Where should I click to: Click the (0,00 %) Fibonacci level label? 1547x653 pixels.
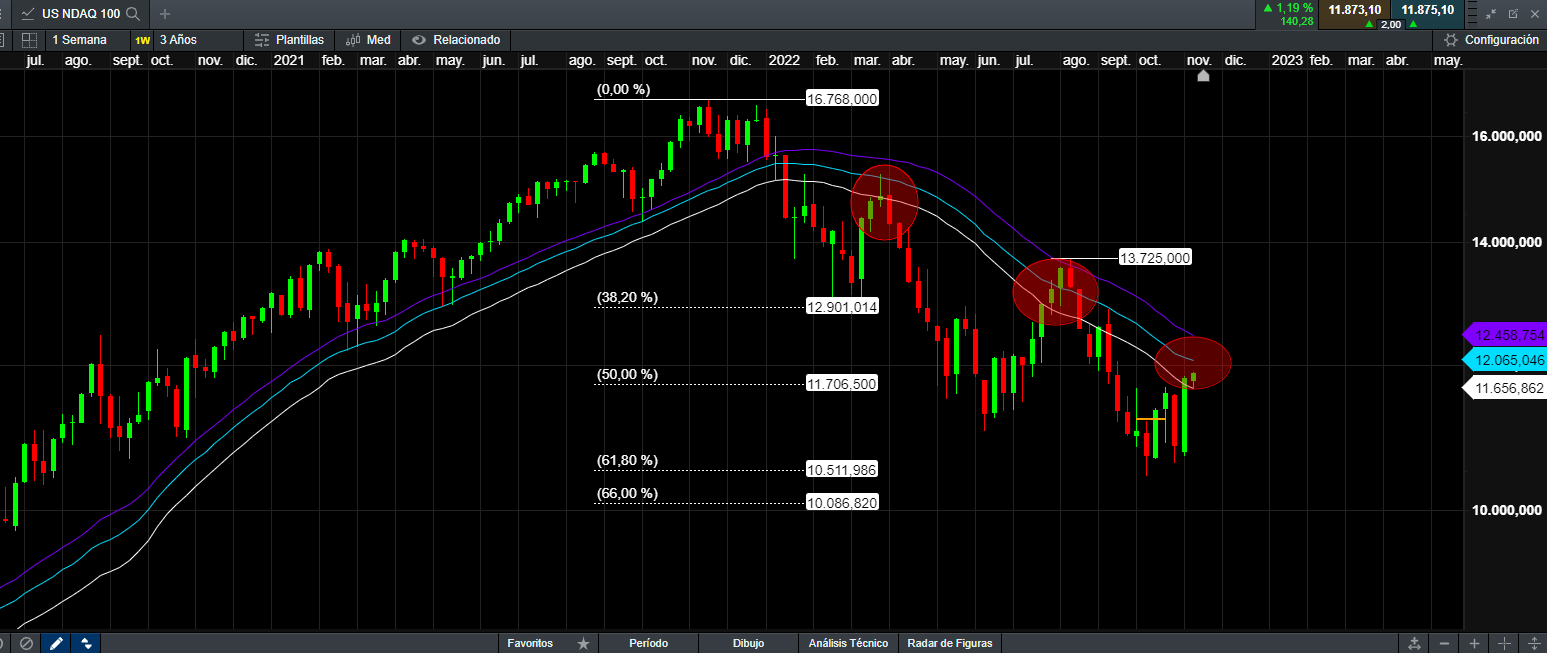tap(624, 89)
